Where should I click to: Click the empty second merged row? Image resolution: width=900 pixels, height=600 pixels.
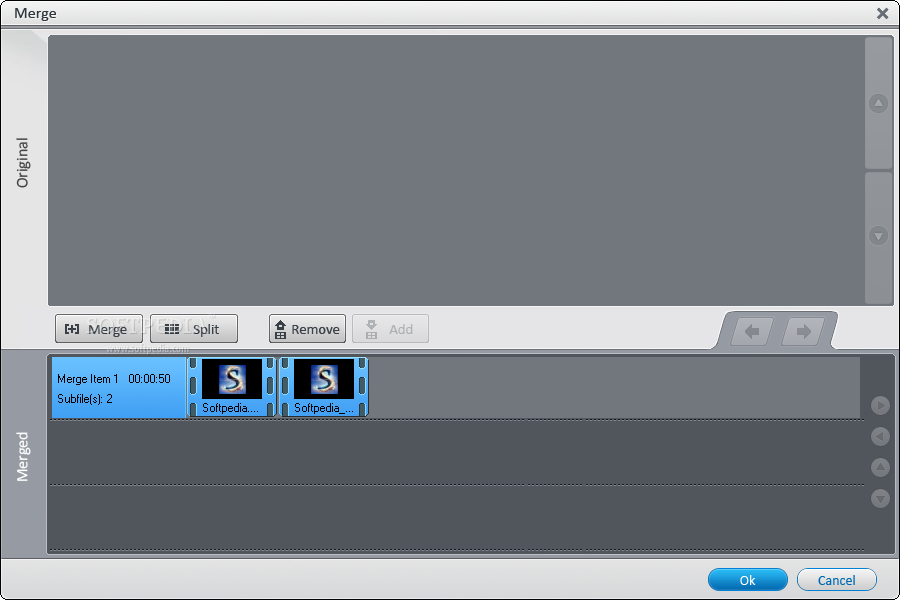456,452
